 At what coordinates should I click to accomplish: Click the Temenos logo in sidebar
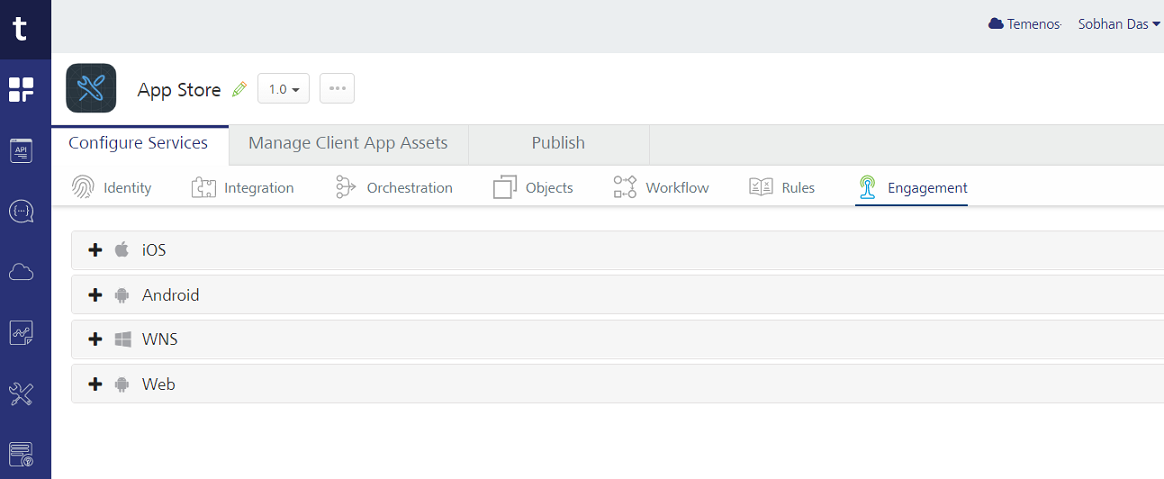[x=21, y=29]
